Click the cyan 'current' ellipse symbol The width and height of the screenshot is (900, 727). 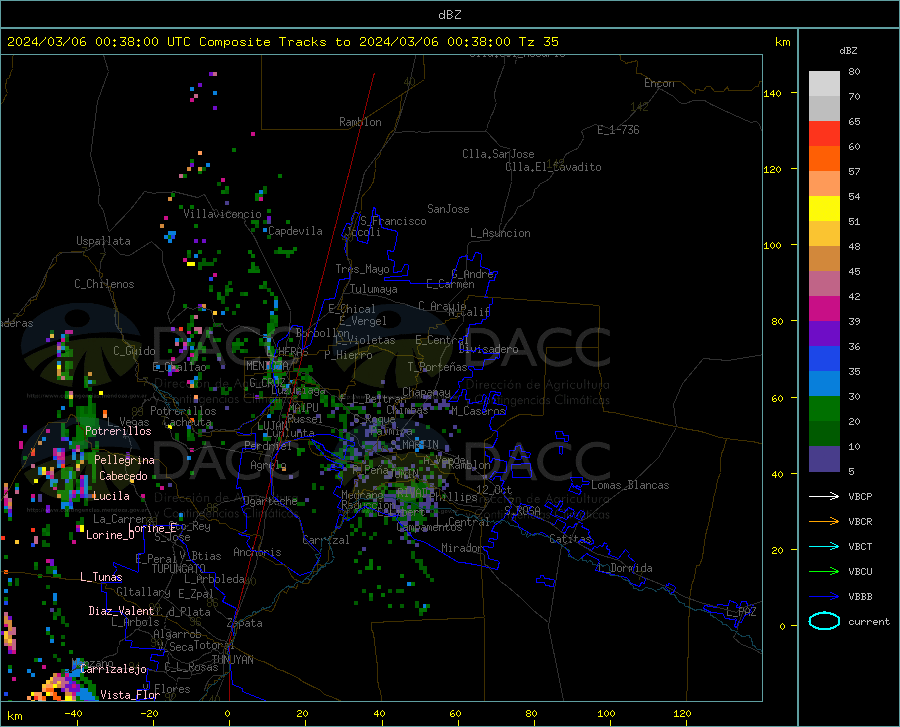(824, 621)
